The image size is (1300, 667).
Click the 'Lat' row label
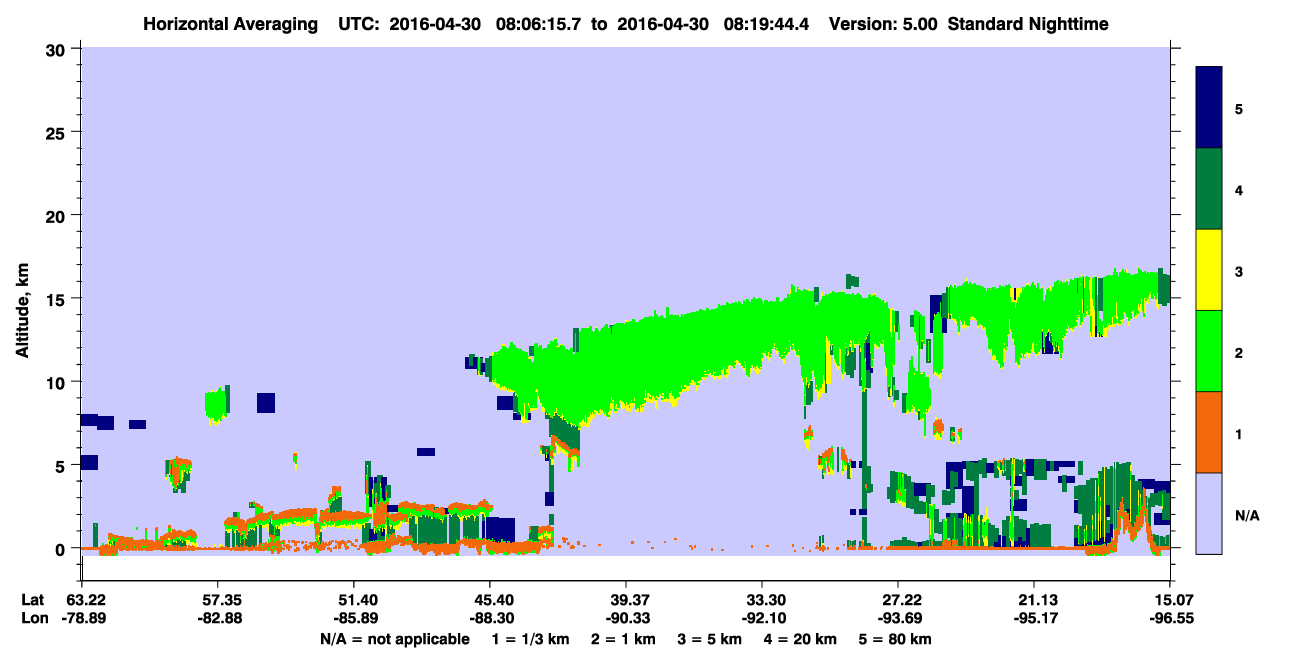[32, 600]
